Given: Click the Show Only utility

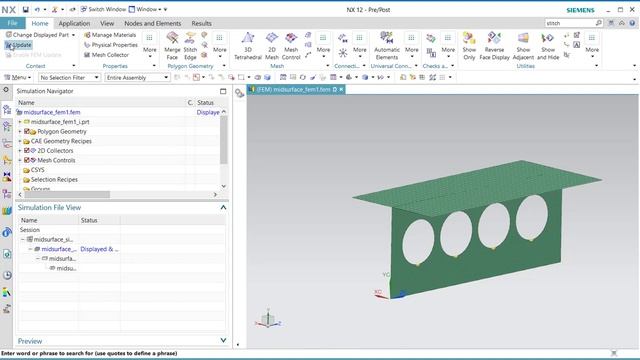Looking at the screenshot, I should point(469,46).
